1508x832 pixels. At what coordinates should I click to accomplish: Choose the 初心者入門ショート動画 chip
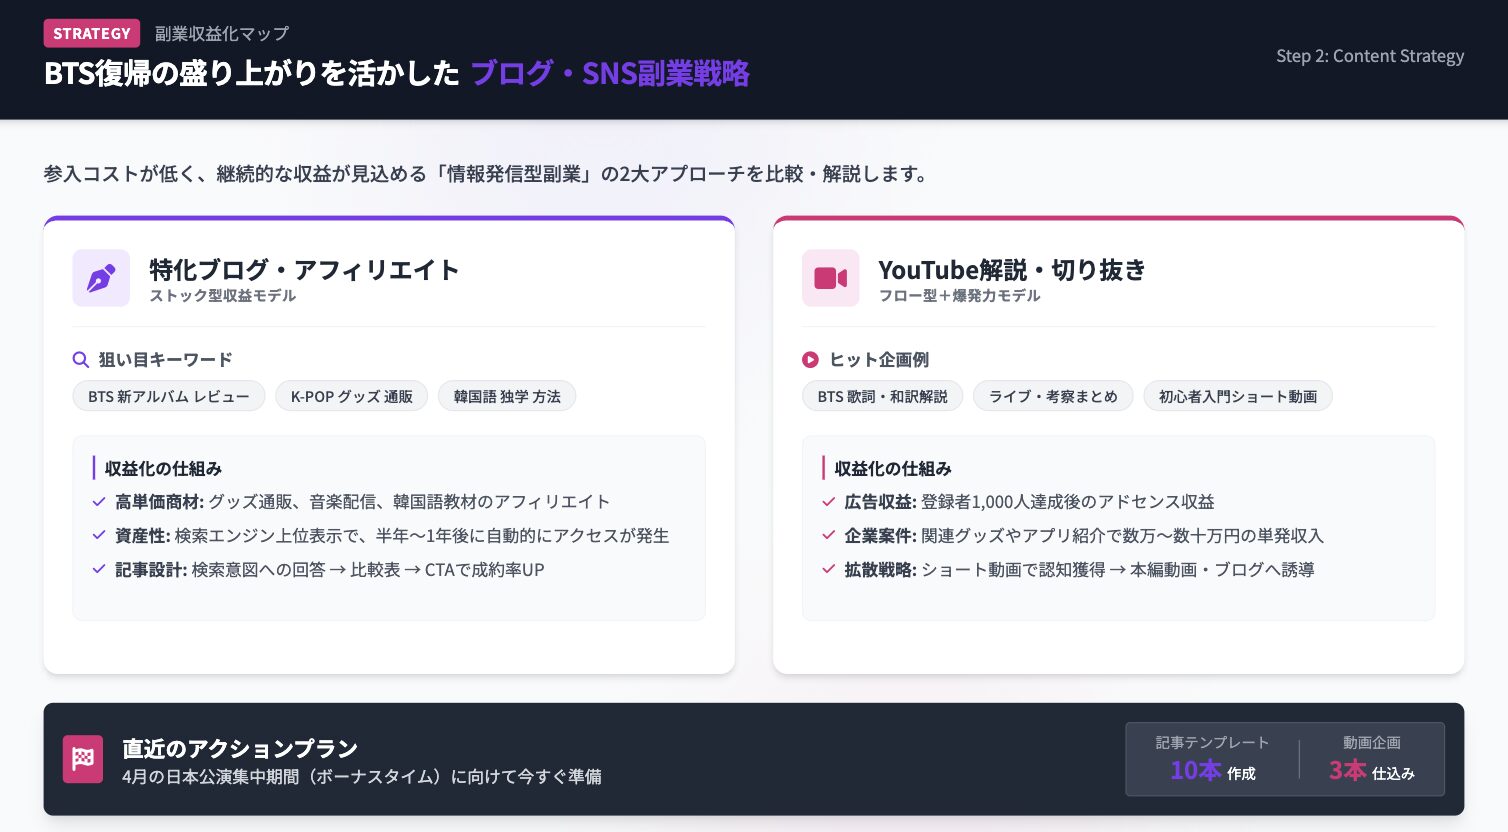[x=1237, y=397]
